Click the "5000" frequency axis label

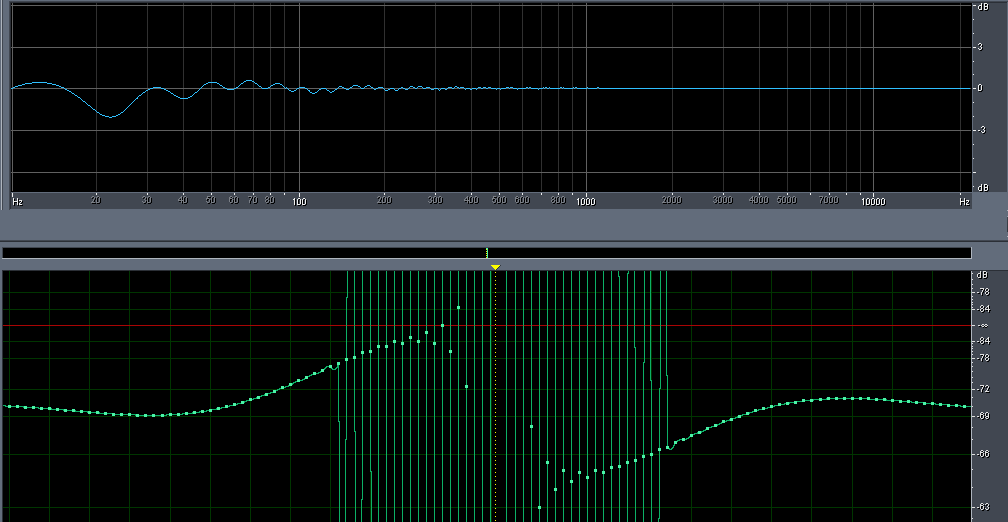point(786,200)
